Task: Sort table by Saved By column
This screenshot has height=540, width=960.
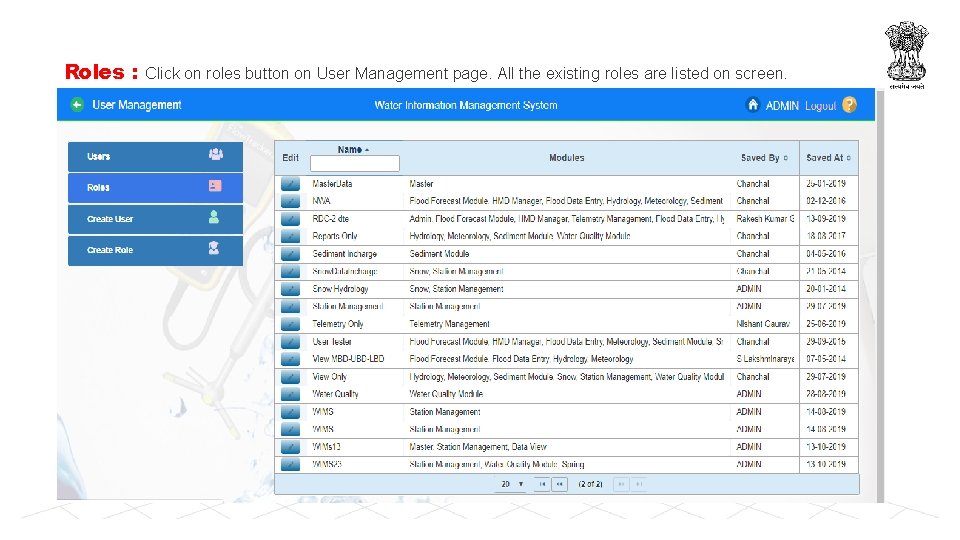Action: click(764, 158)
